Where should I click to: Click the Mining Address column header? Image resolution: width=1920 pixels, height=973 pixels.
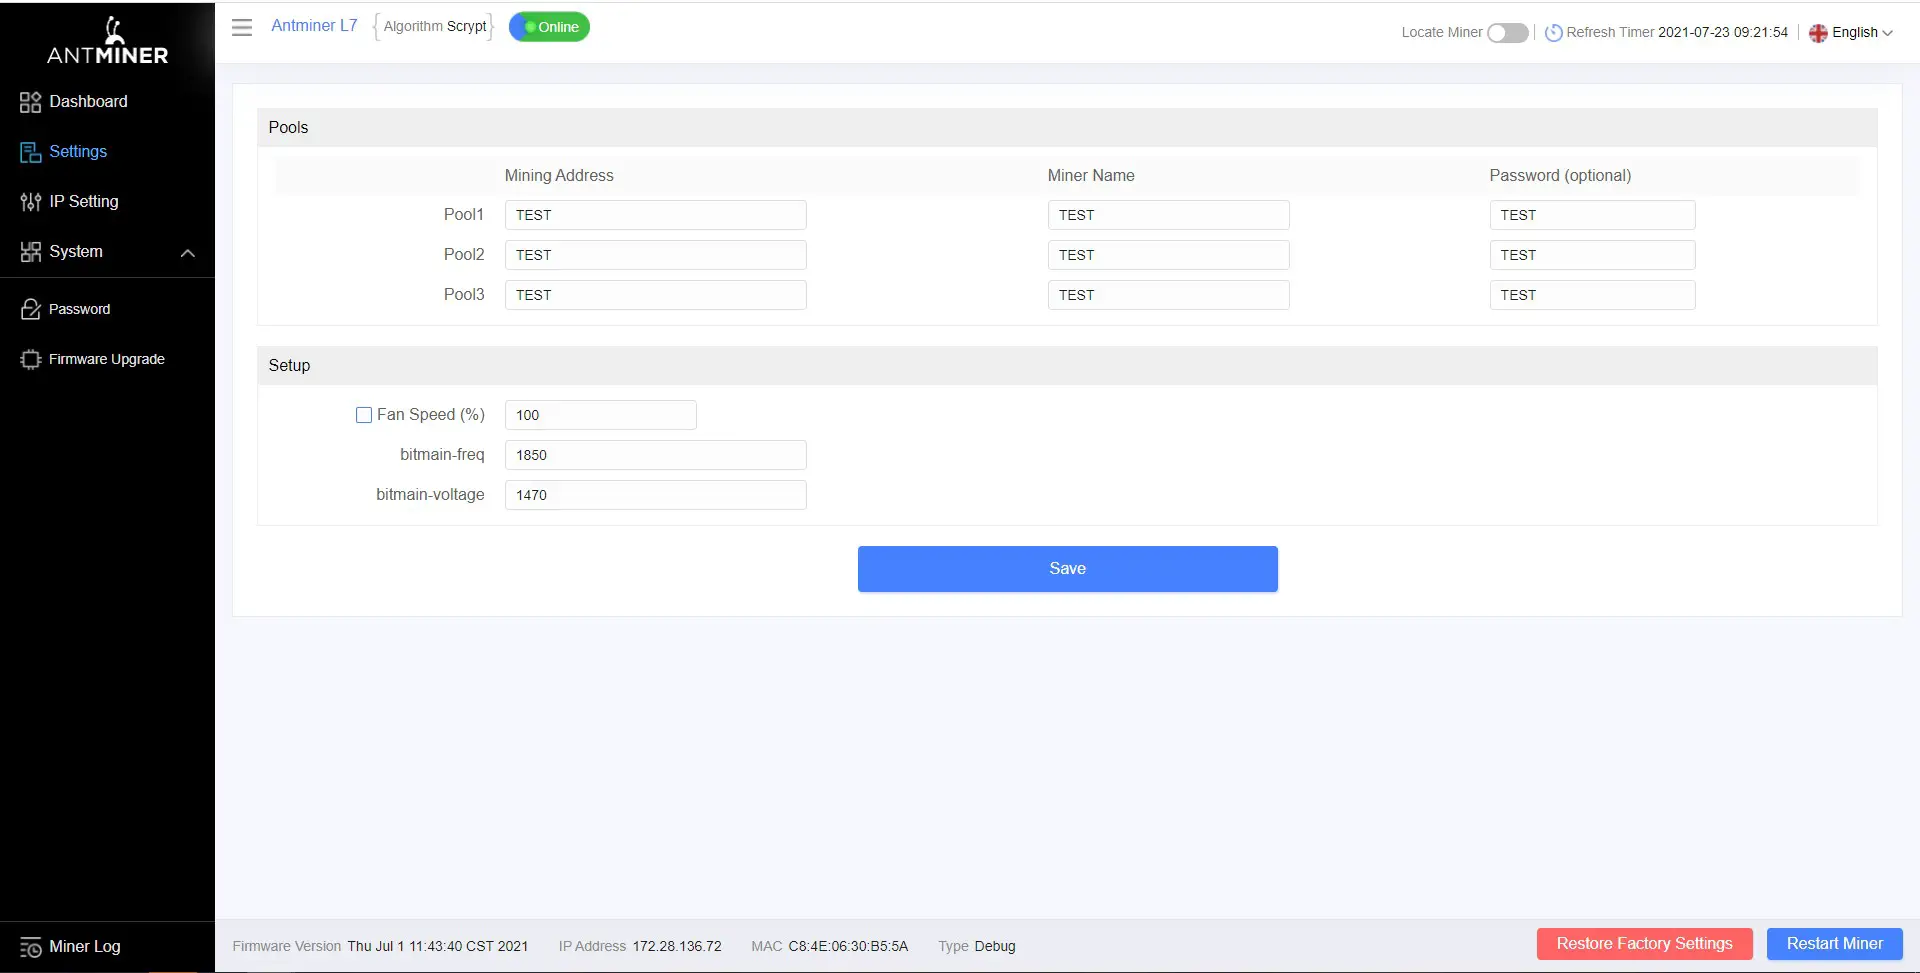pos(559,176)
